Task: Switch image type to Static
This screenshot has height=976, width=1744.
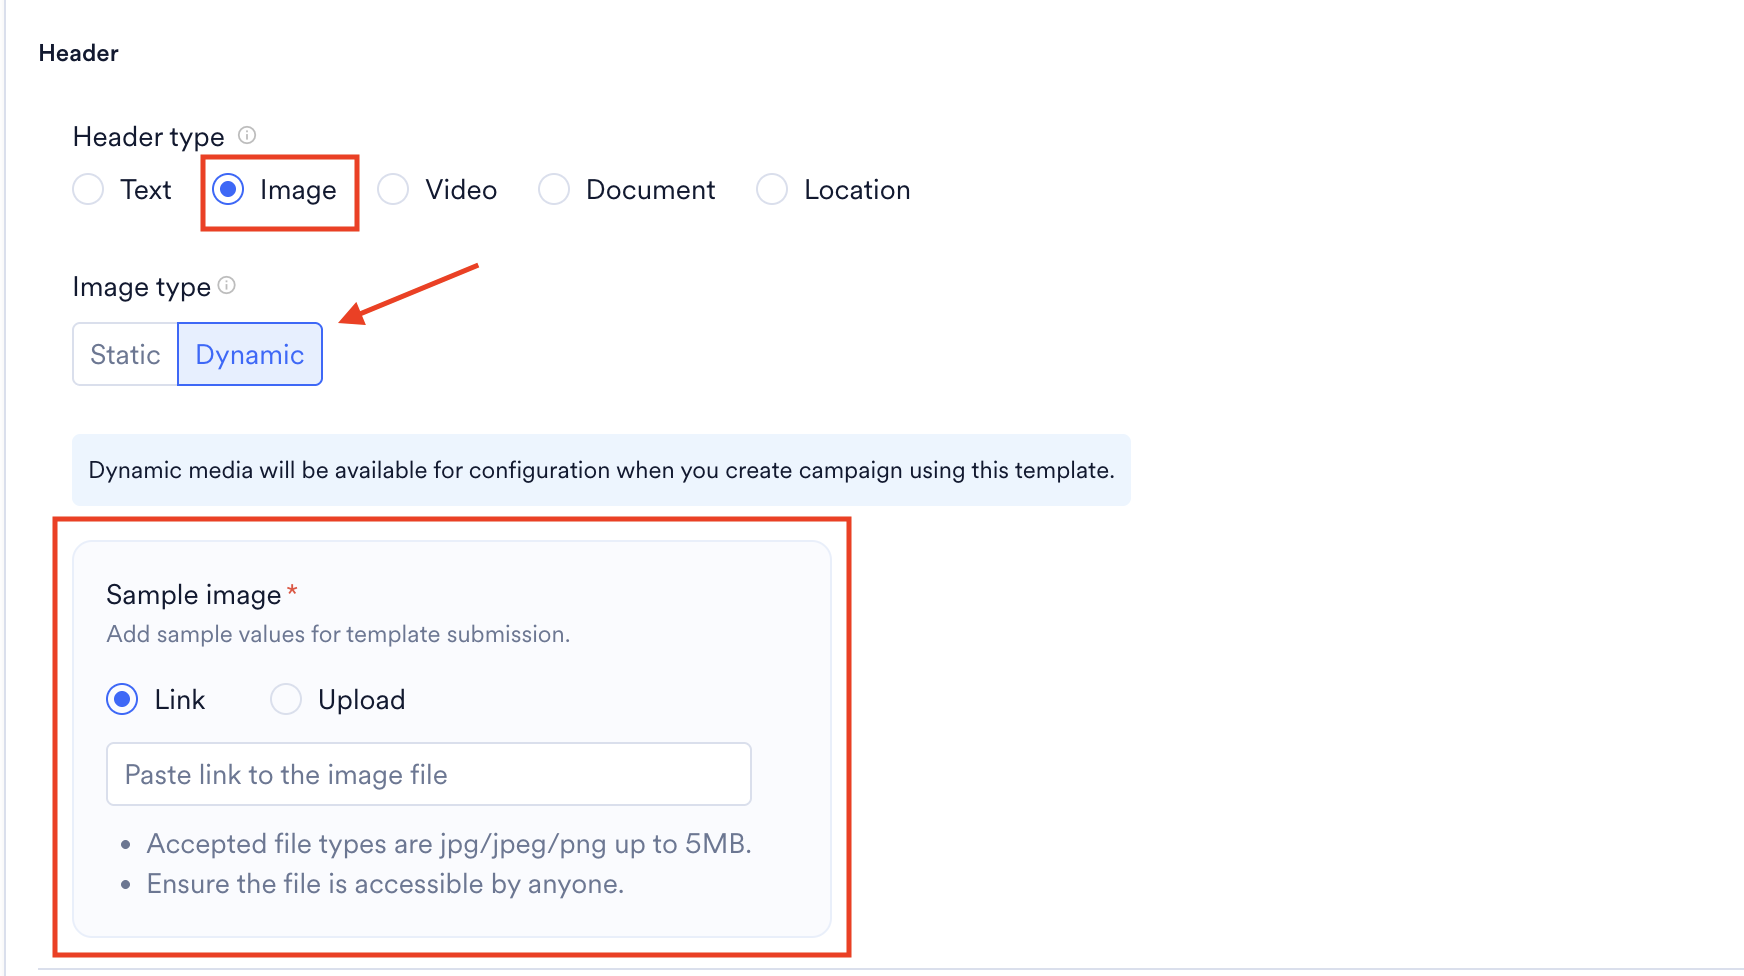Action: coord(125,354)
